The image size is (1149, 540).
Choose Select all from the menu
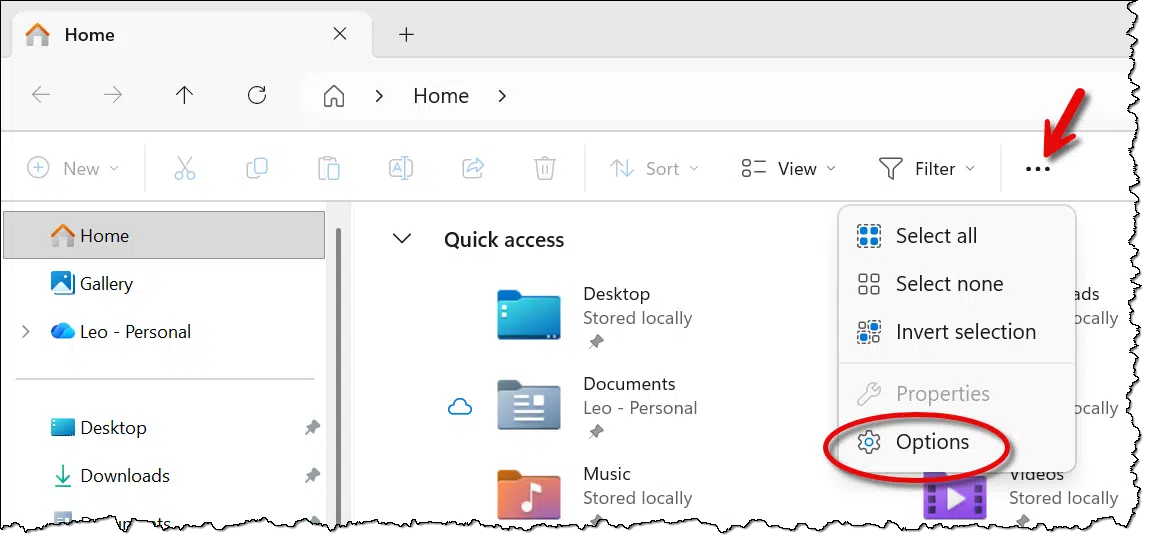[935, 236]
